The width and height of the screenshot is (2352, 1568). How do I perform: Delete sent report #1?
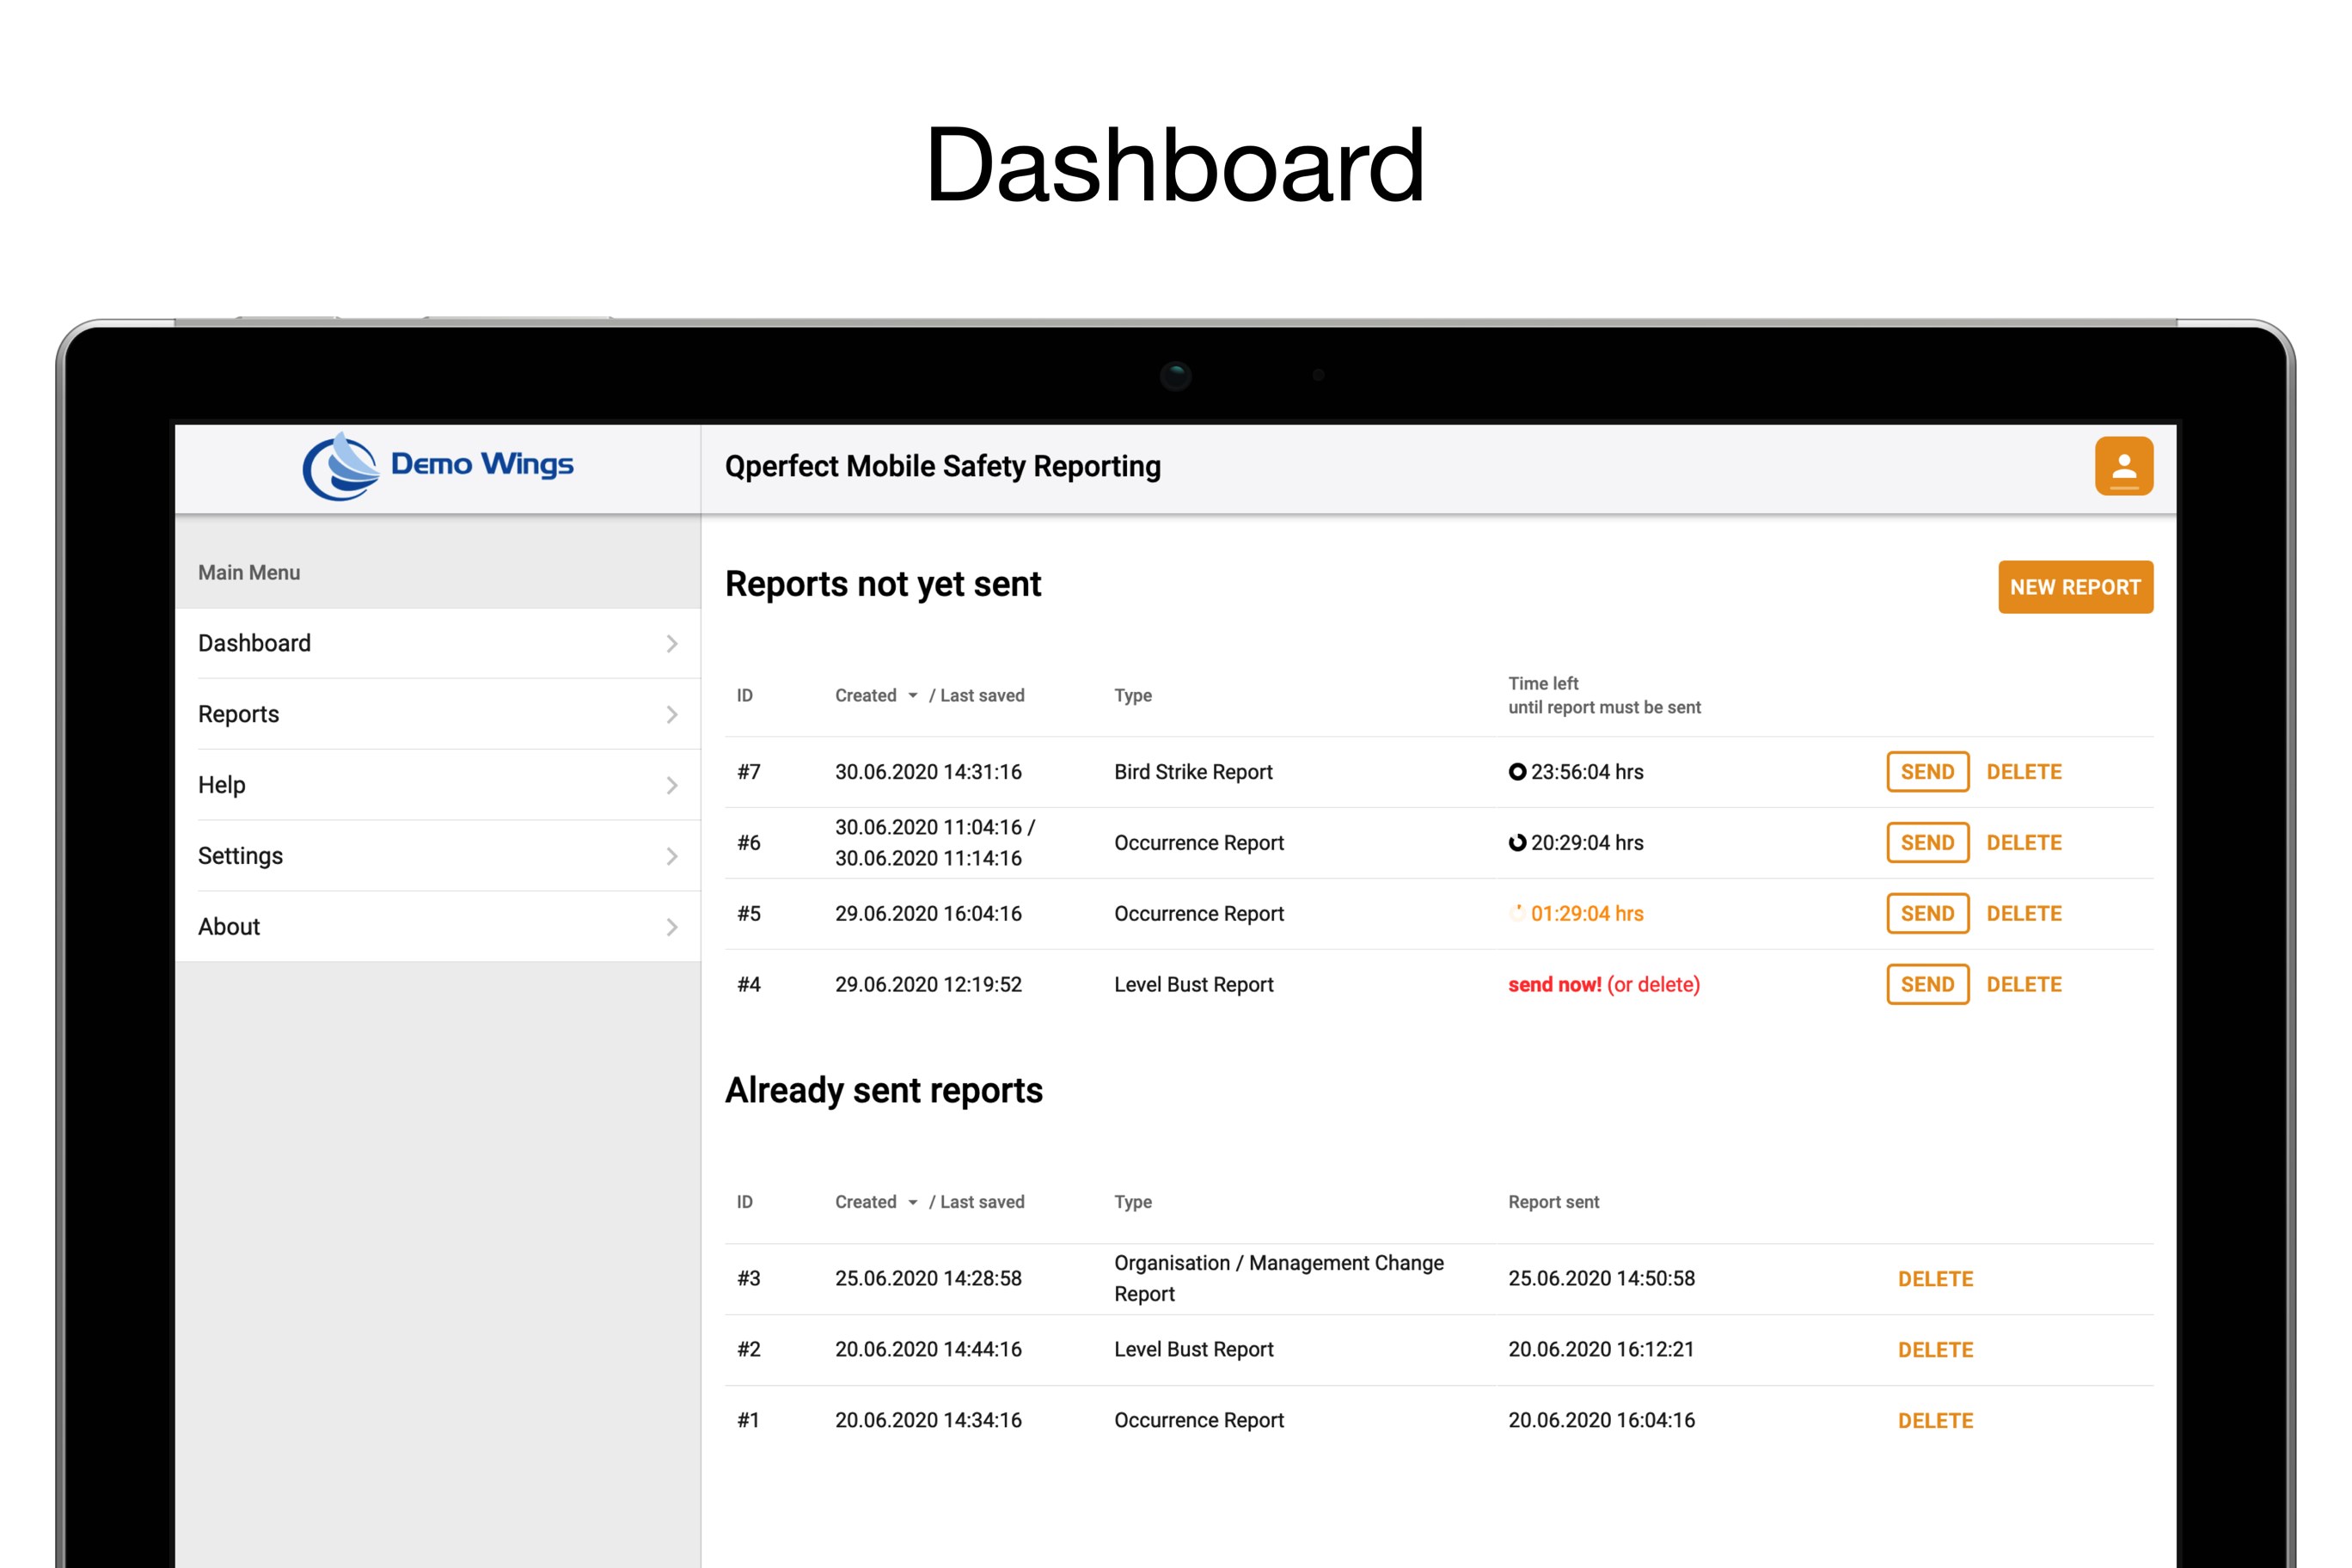coord(1935,1421)
